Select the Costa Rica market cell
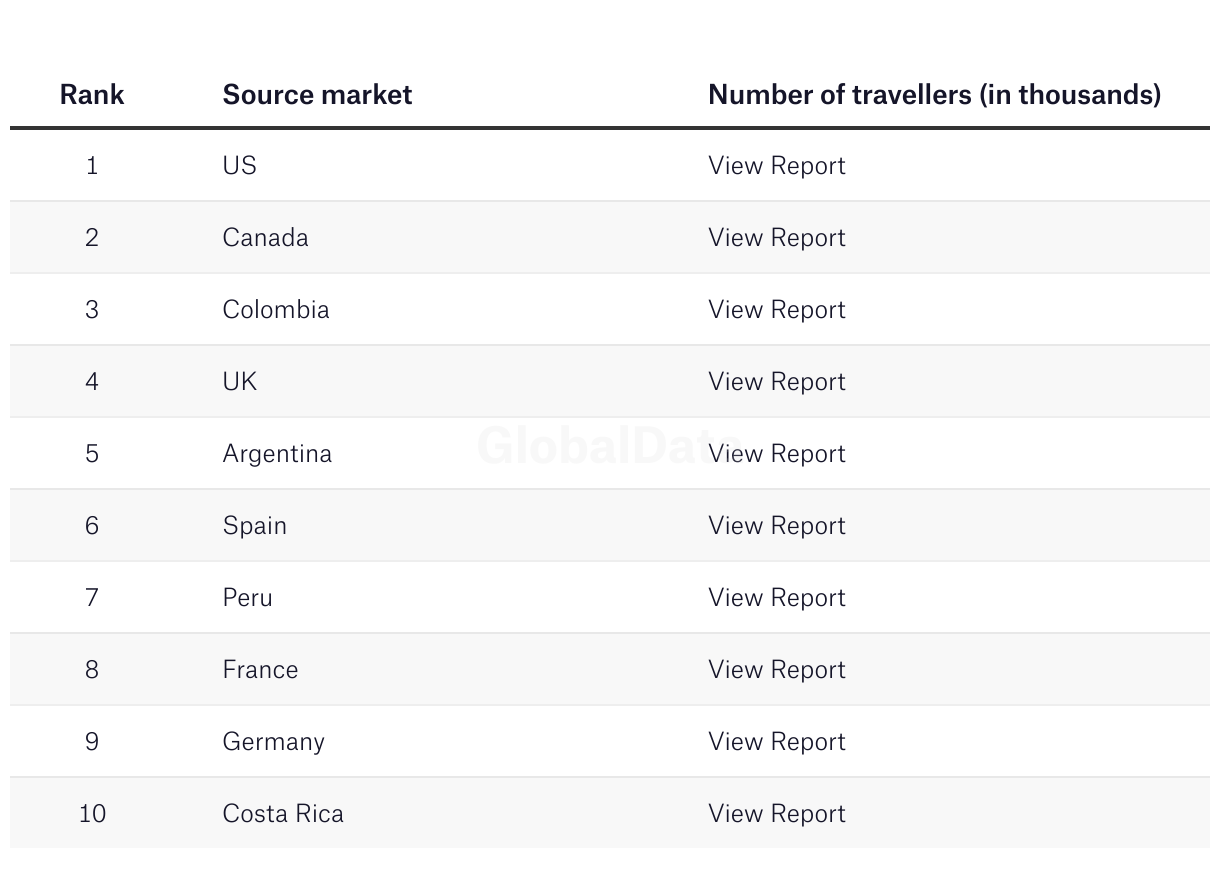This screenshot has width=1220, height=890. tap(283, 813)
